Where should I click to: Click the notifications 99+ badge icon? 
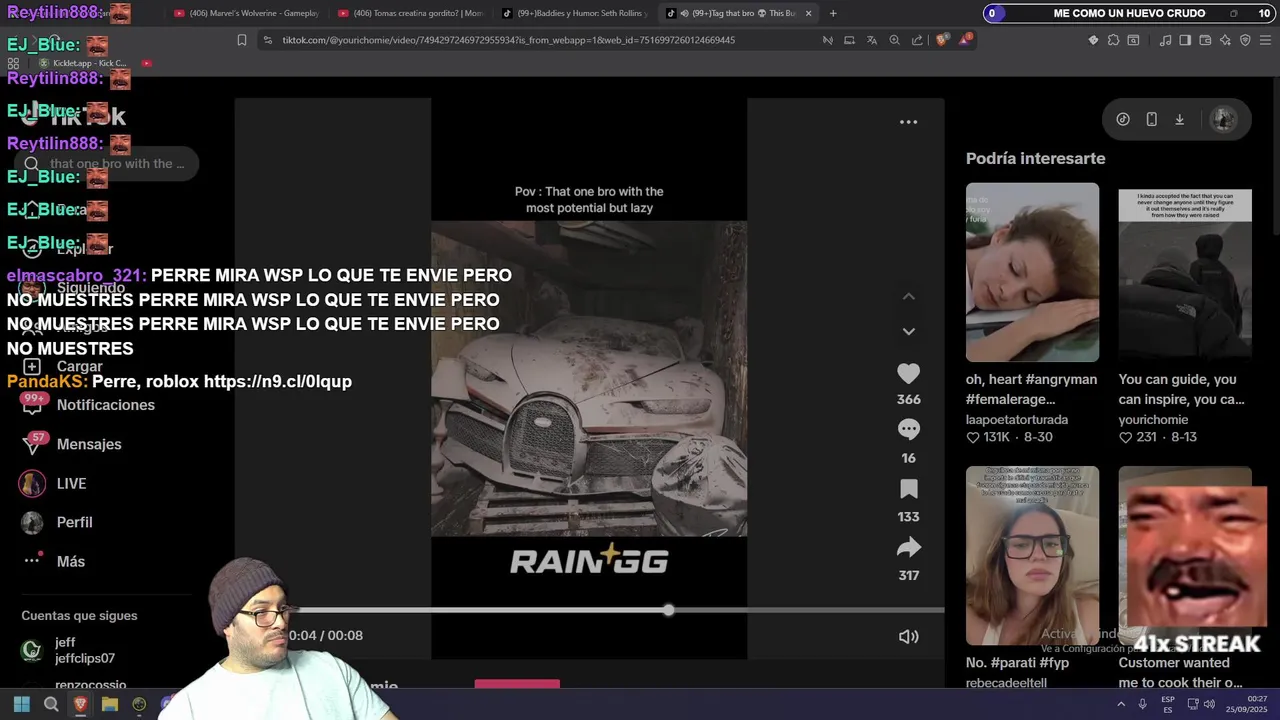33,402
